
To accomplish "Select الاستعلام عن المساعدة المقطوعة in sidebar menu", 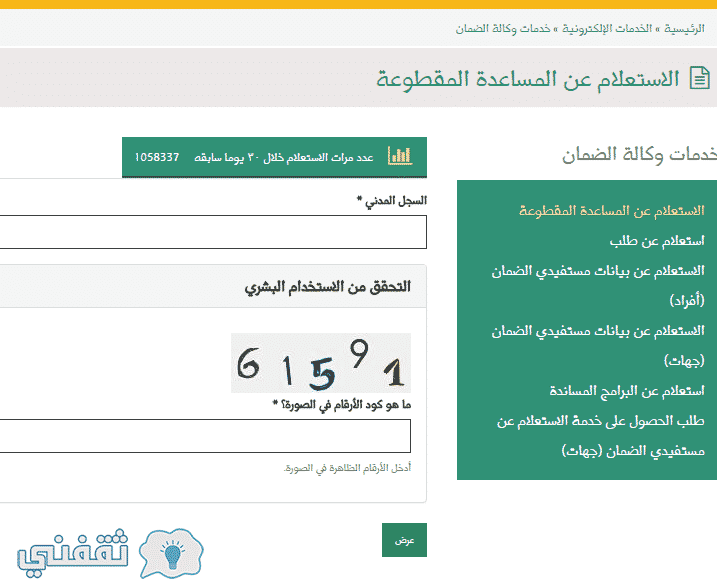I will pos(611,210).
